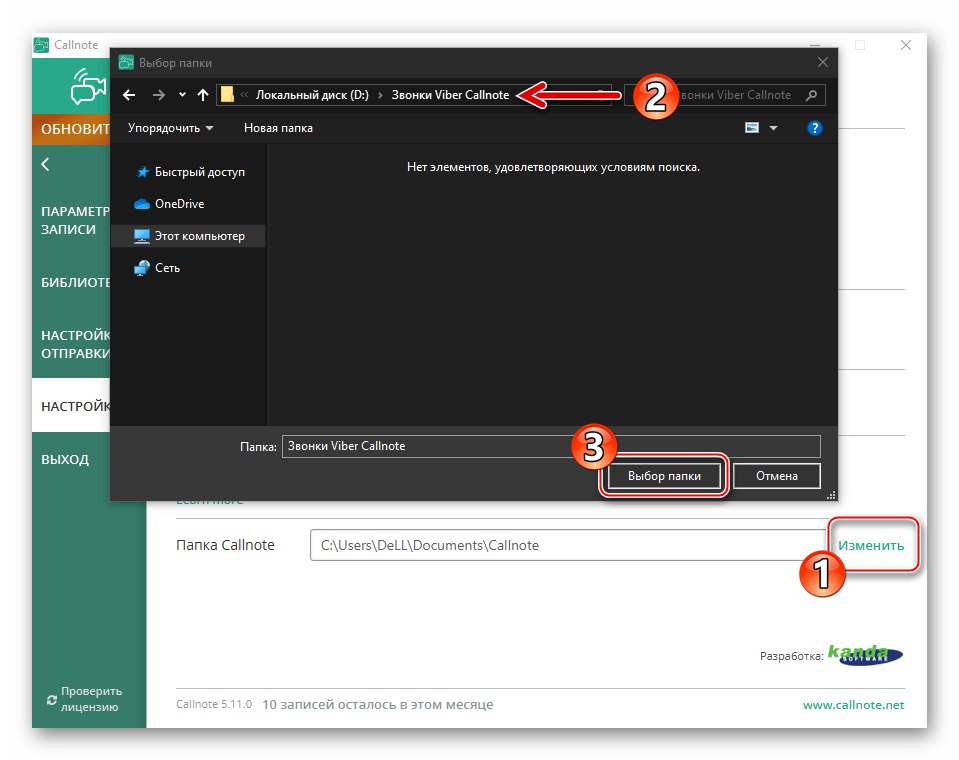Open ОБНОВИТЬ banner in Callnote sidebar
959x760 pixels.
click(72, 130)
